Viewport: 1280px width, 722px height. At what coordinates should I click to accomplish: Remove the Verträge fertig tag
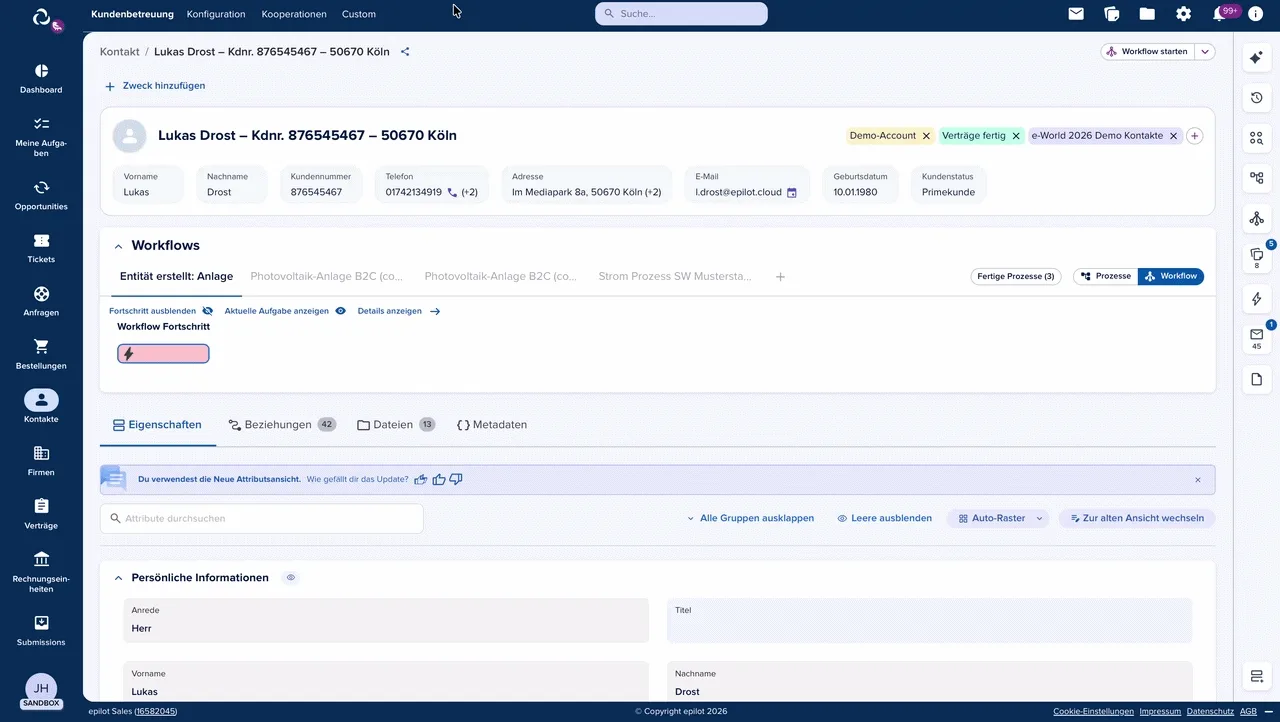[1016, 136]
